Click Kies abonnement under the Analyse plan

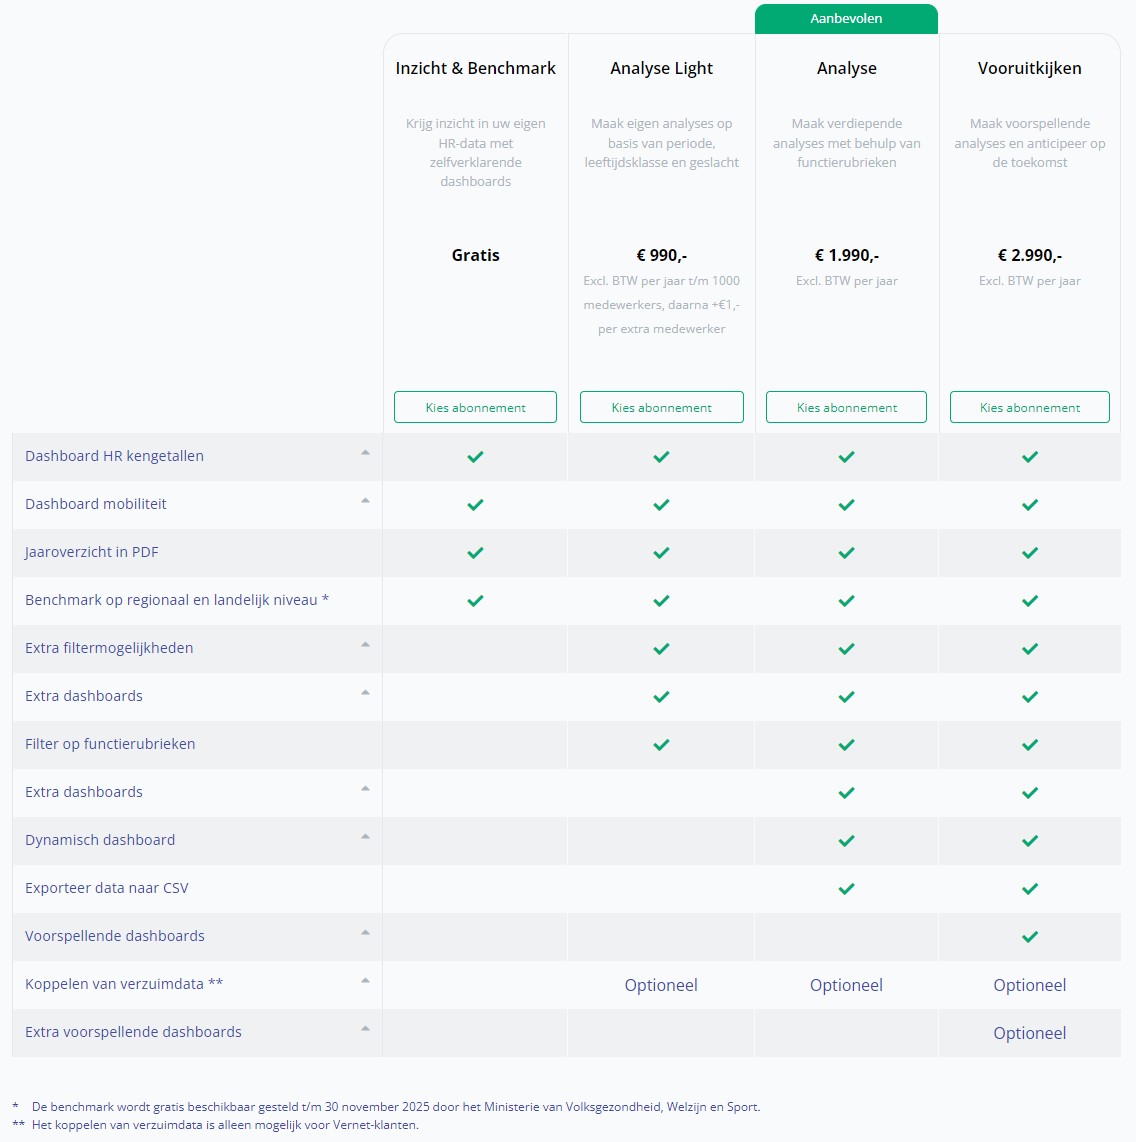(x=846, y=407)
